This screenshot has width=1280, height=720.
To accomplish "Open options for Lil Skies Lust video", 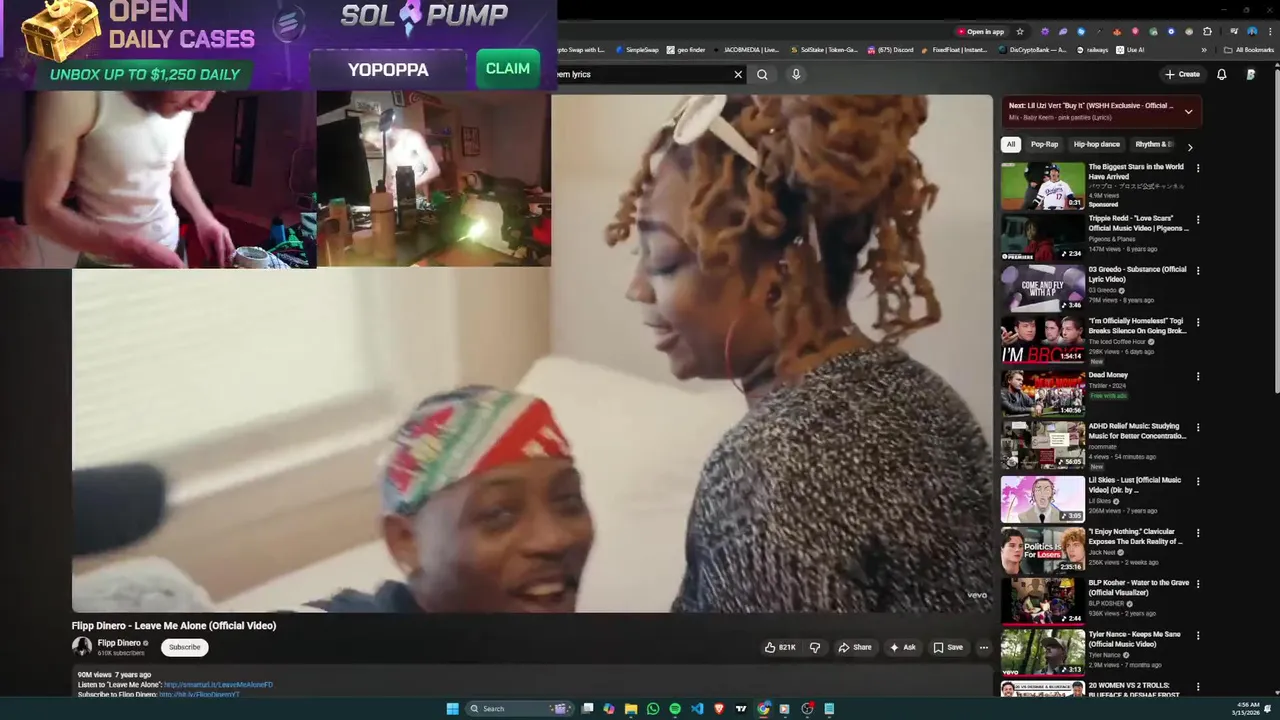I will coord(1198,481).
